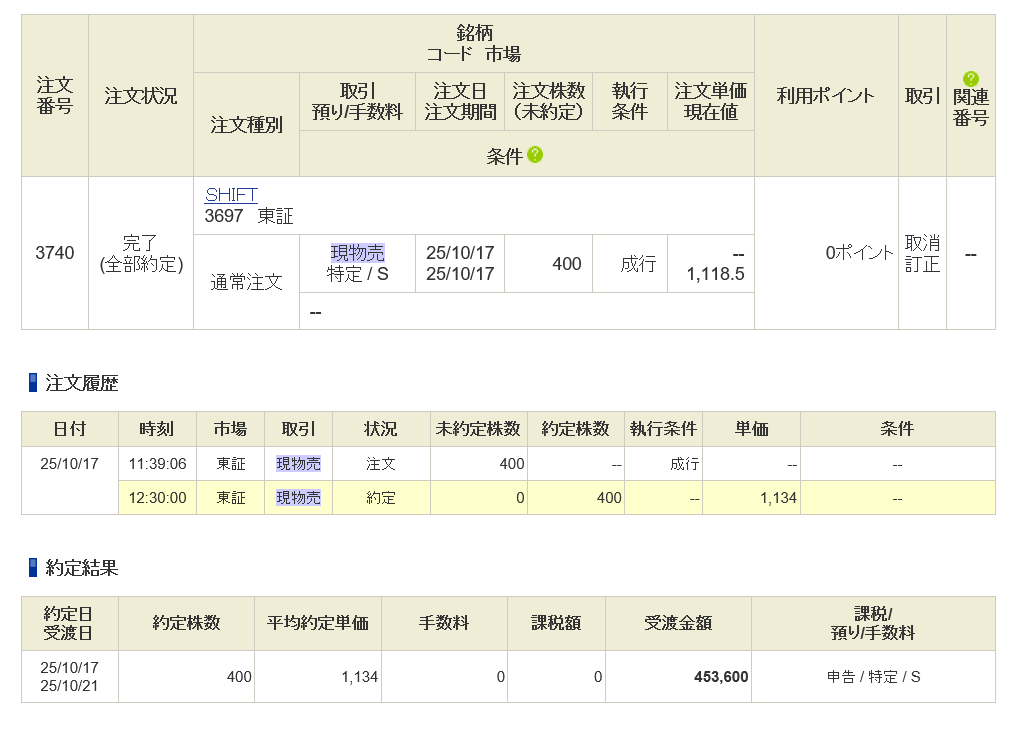1026x753 pixels.
Task: Click 訂正 in the 取引 column
Action: point(921,265)
